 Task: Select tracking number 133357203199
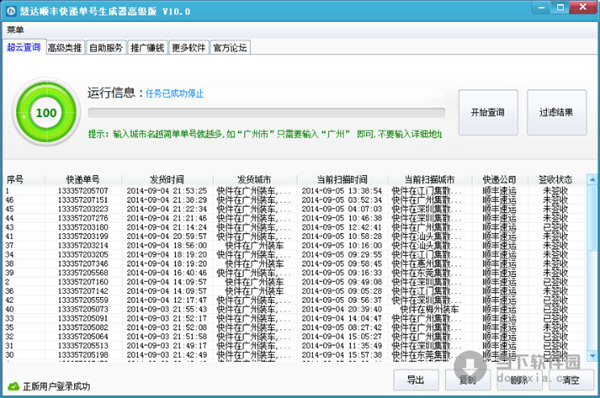tap(83, 236)
